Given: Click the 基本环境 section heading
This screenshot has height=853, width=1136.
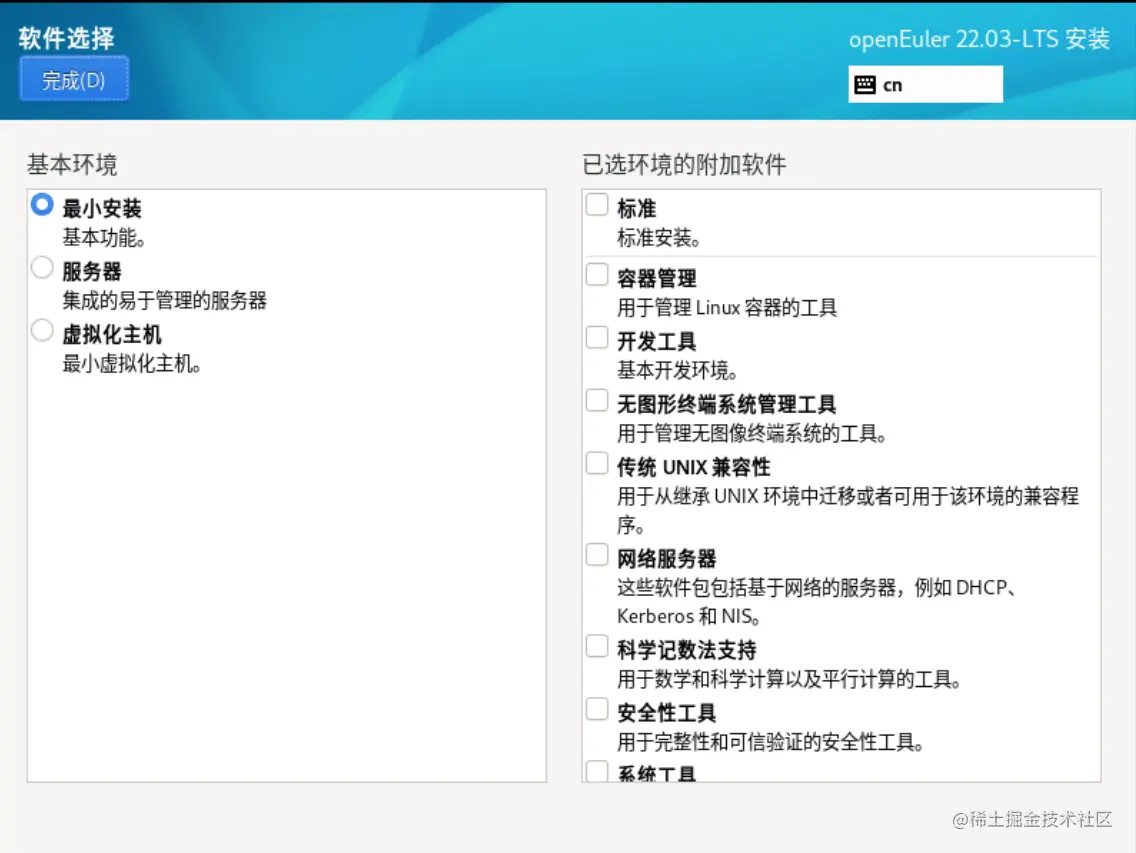Looking at the screenshot, I should click(72, 165).
